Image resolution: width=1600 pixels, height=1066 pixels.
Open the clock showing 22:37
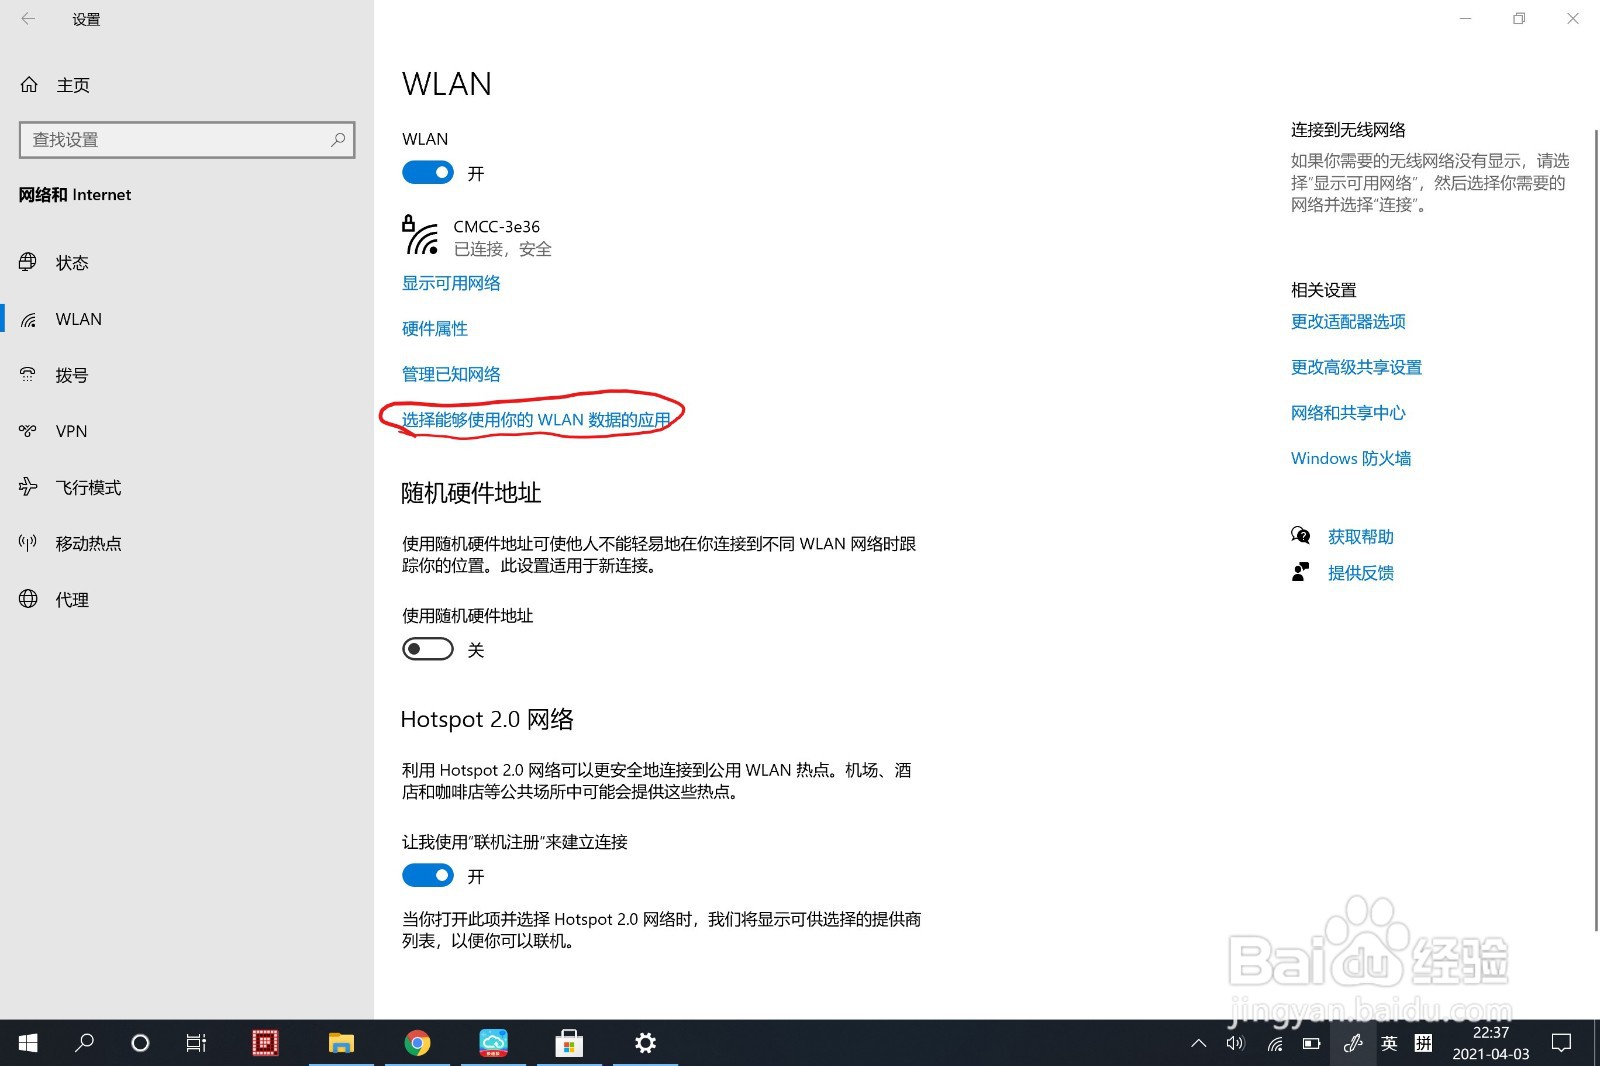(1490, 1043)
